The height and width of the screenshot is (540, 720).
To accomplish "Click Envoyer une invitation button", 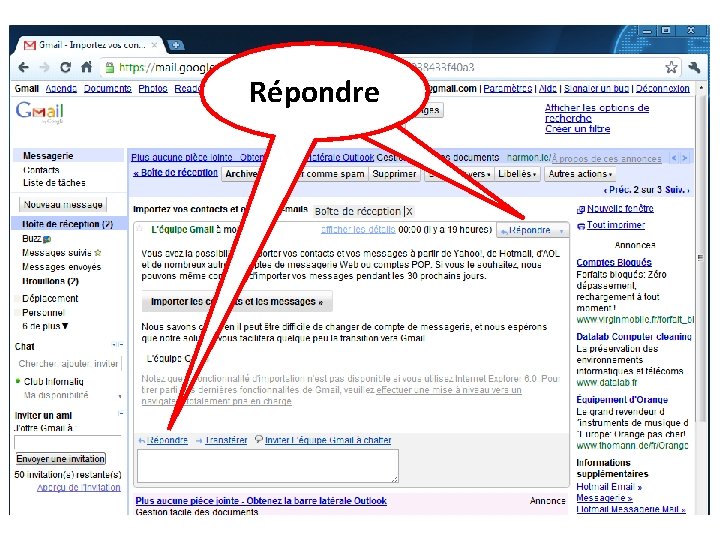I will coord(61,459).
